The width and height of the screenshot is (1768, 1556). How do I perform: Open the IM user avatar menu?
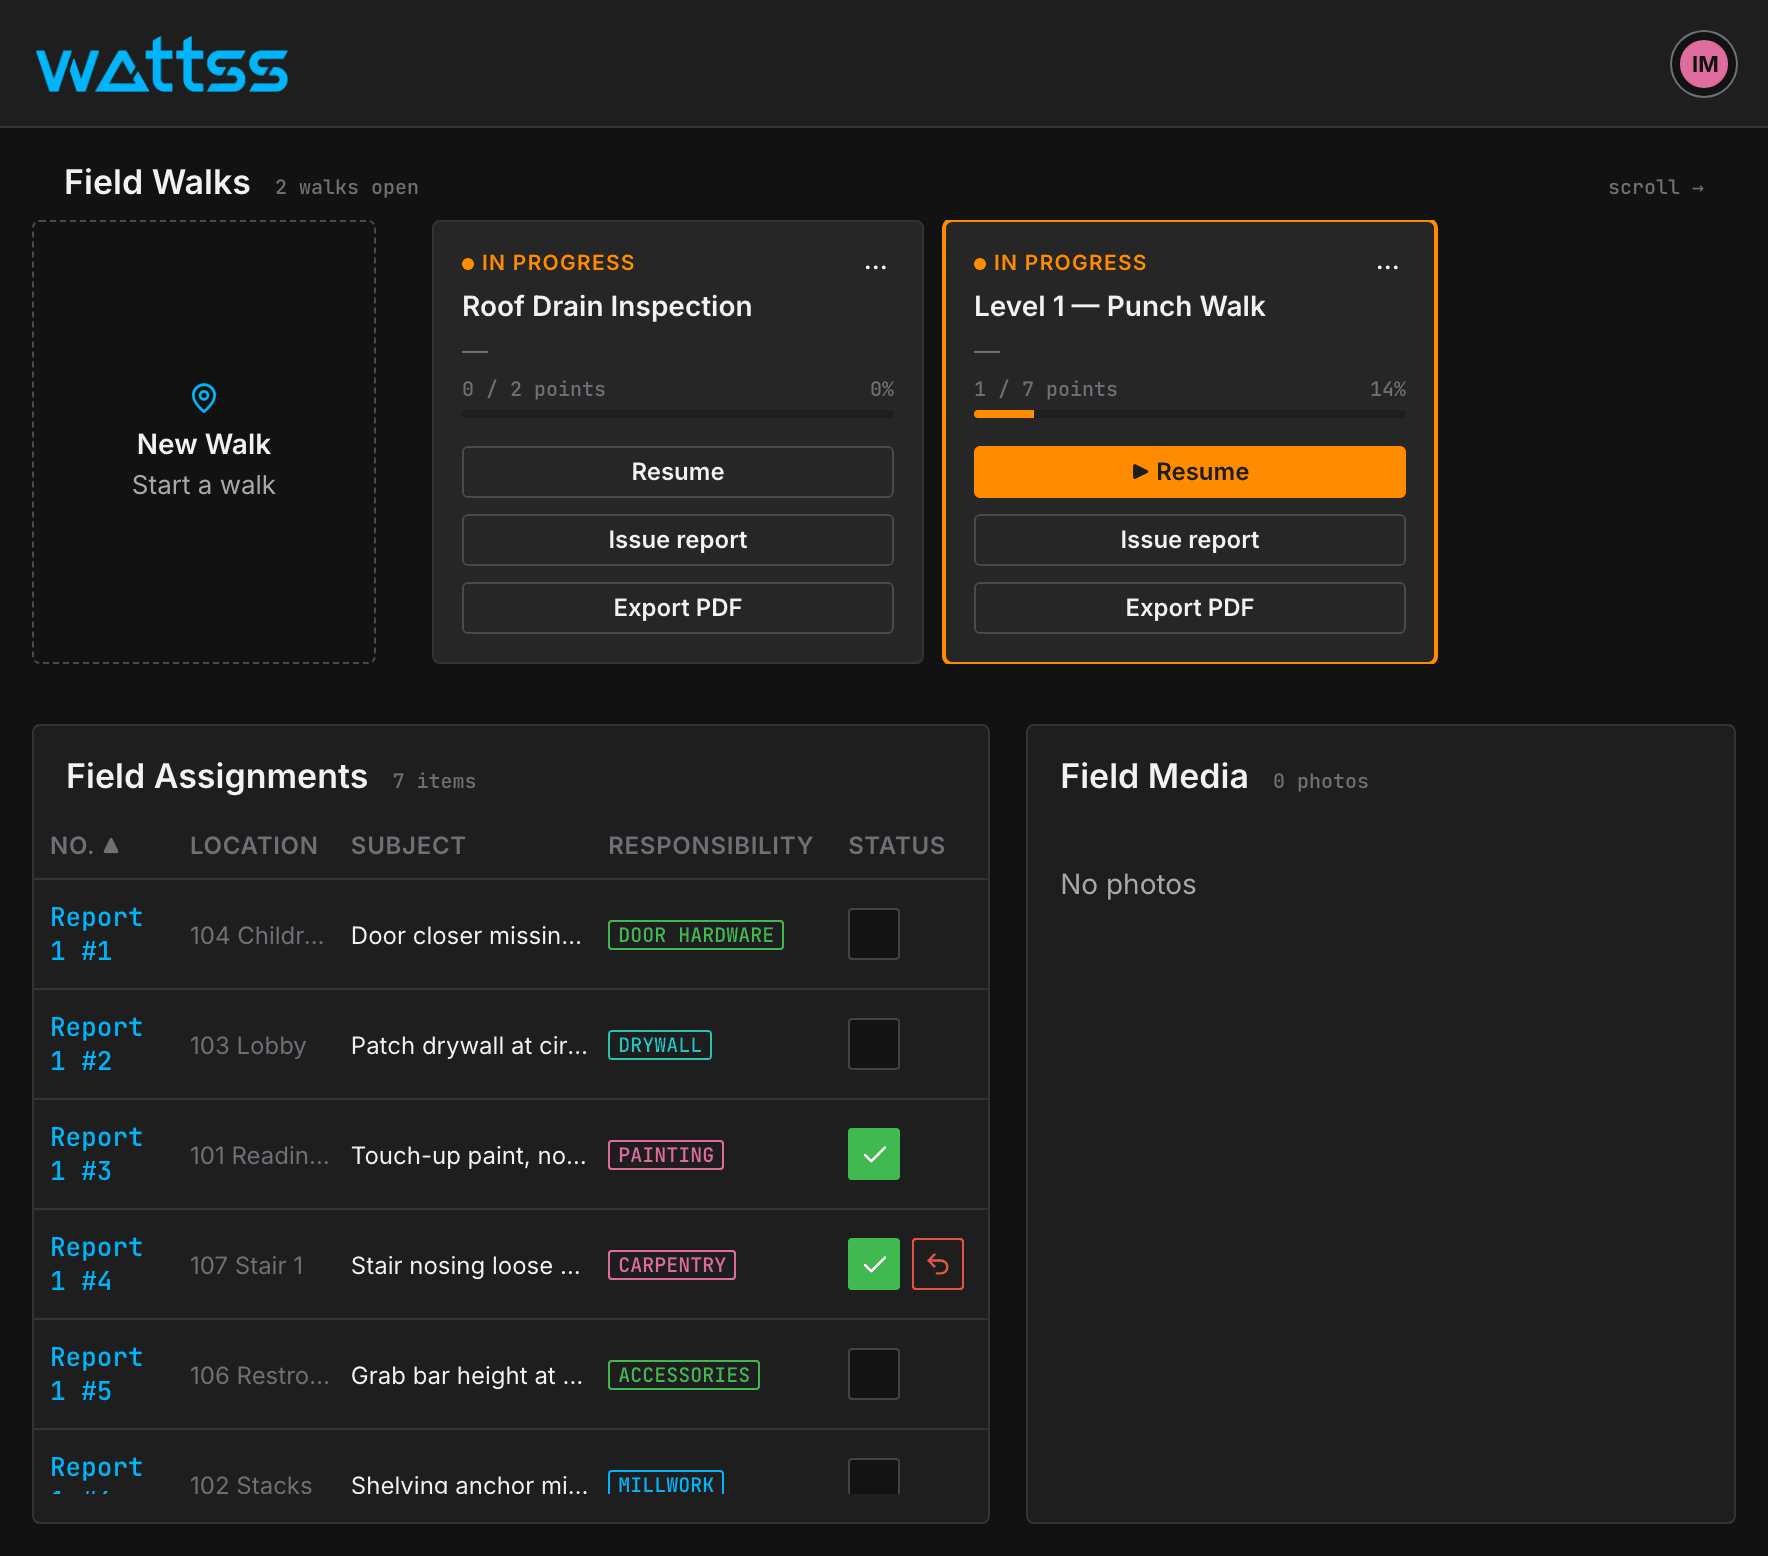pyautogui.click(x=1704, y=65)
